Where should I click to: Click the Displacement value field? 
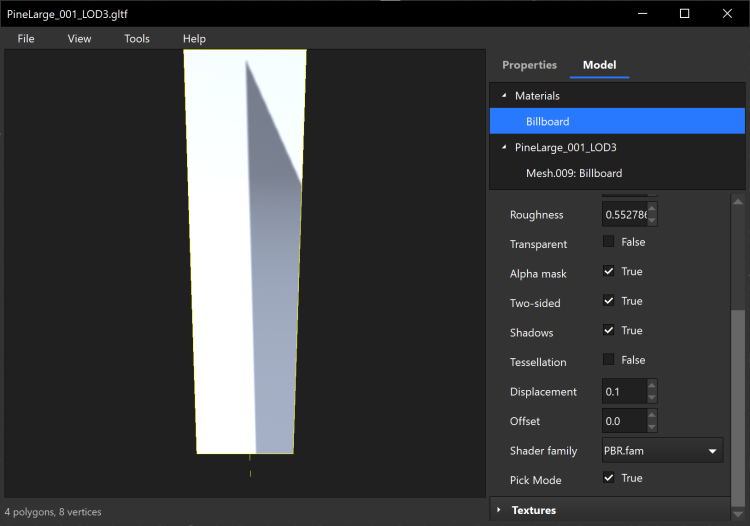(x=624, y=392)
